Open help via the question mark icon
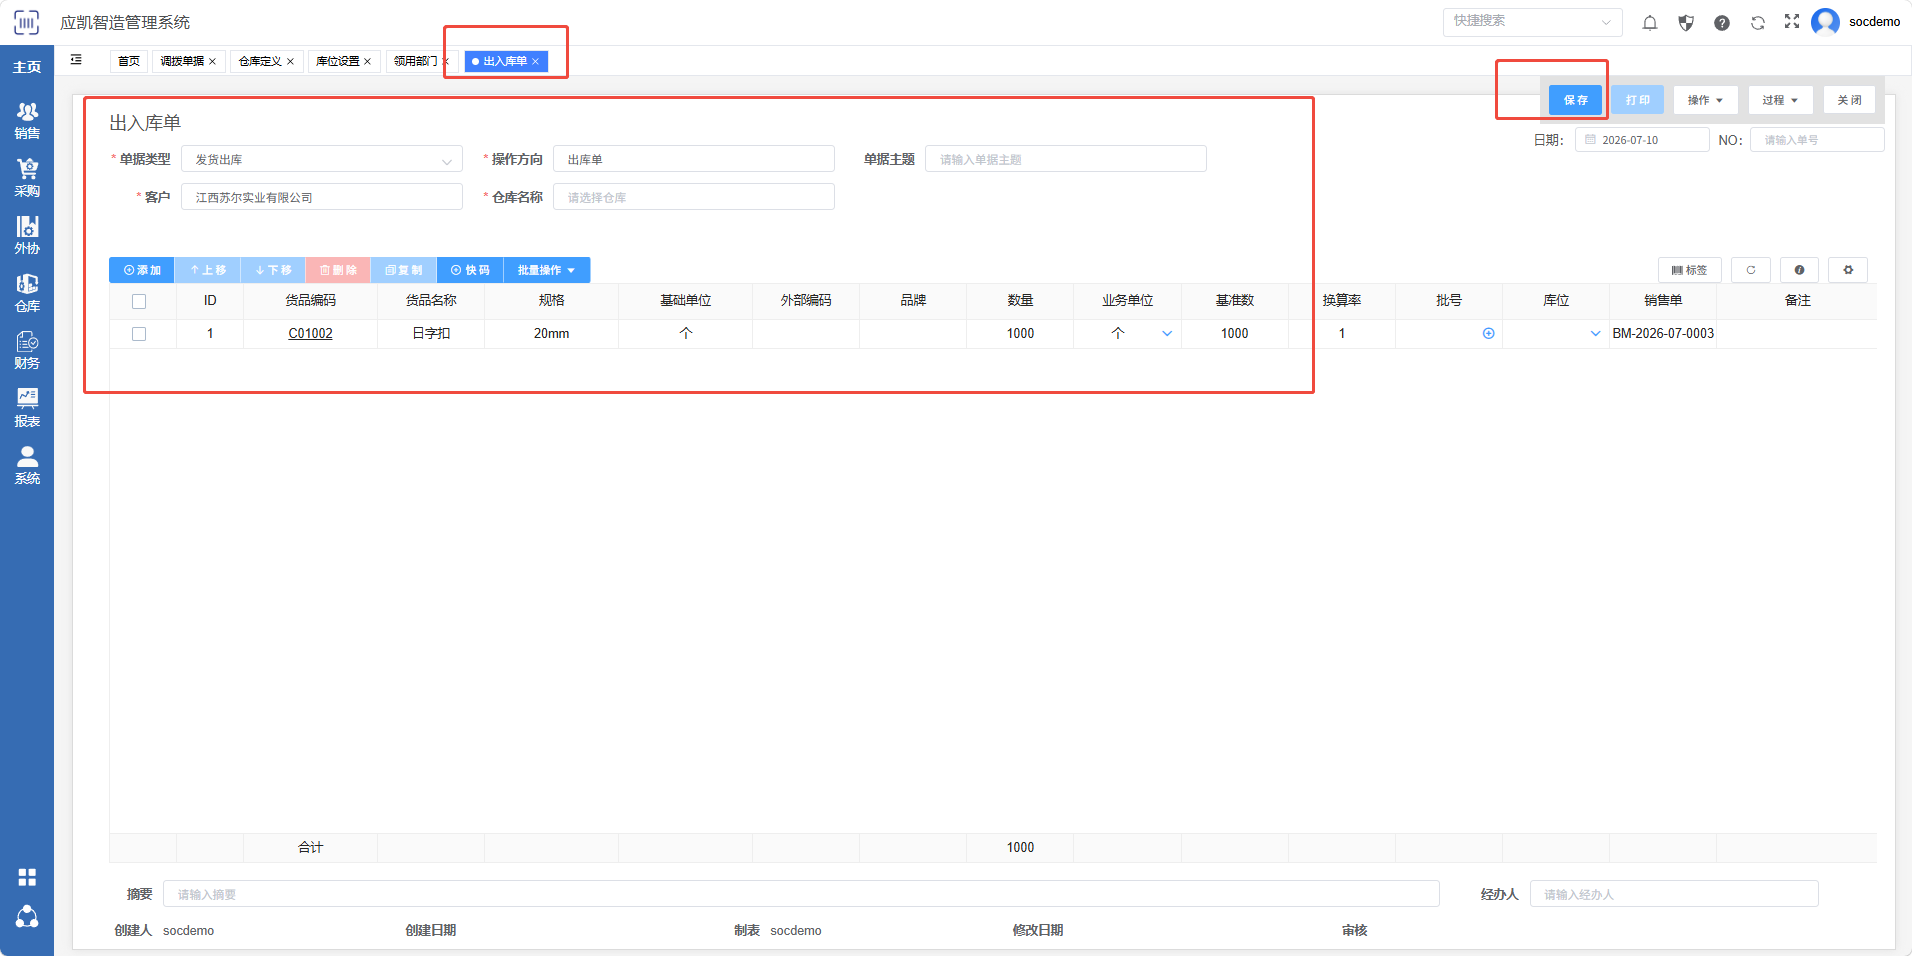Image resolution: width=1912 pixels, height=956 pixels. 1722,22
